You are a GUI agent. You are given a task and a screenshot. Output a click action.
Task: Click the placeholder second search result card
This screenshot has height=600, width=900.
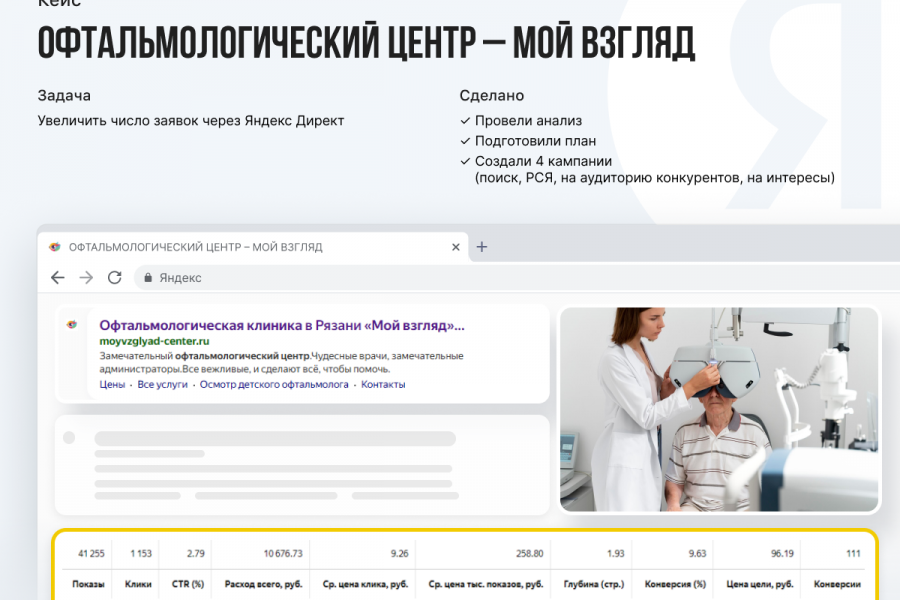pos(302,465)
